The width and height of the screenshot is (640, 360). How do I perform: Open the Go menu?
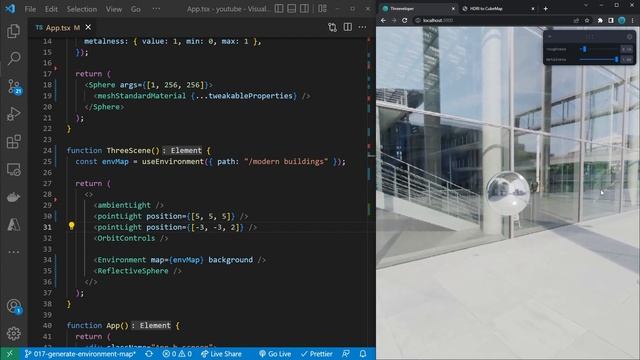click(136, 9)
